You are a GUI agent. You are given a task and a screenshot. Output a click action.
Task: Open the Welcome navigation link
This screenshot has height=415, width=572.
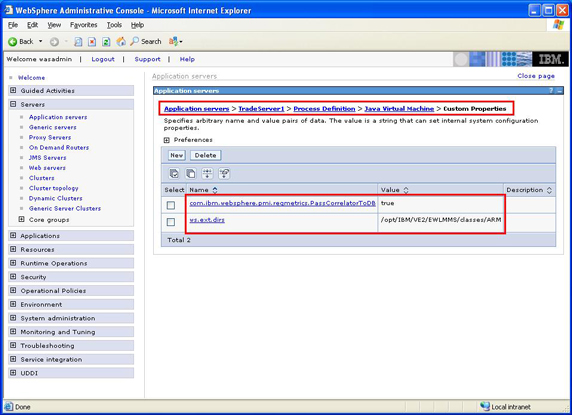point(31,78)
